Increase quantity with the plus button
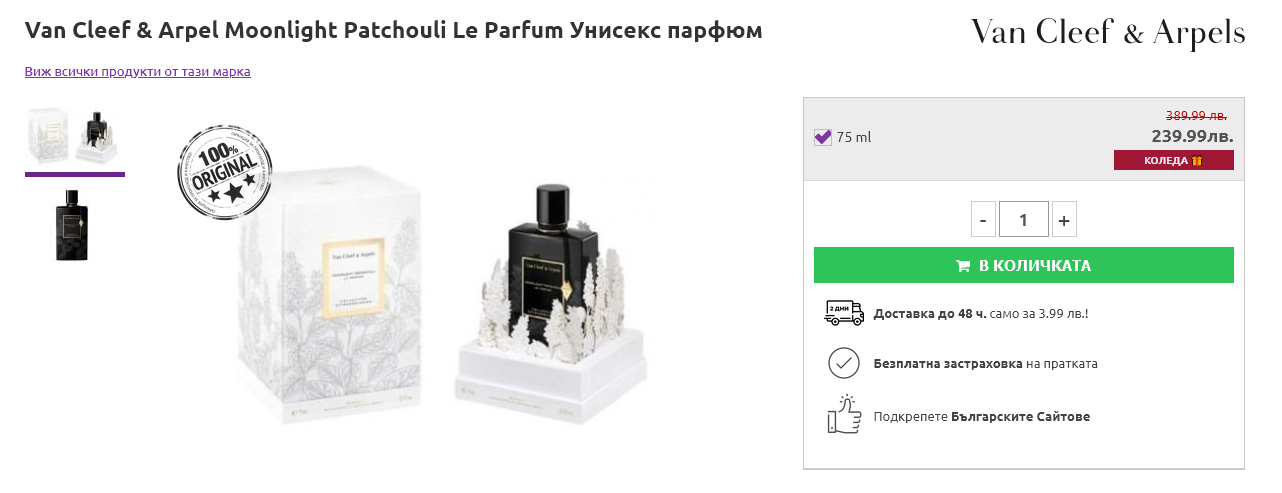Screen dimensions: 1282x493 coord(1064,219)
